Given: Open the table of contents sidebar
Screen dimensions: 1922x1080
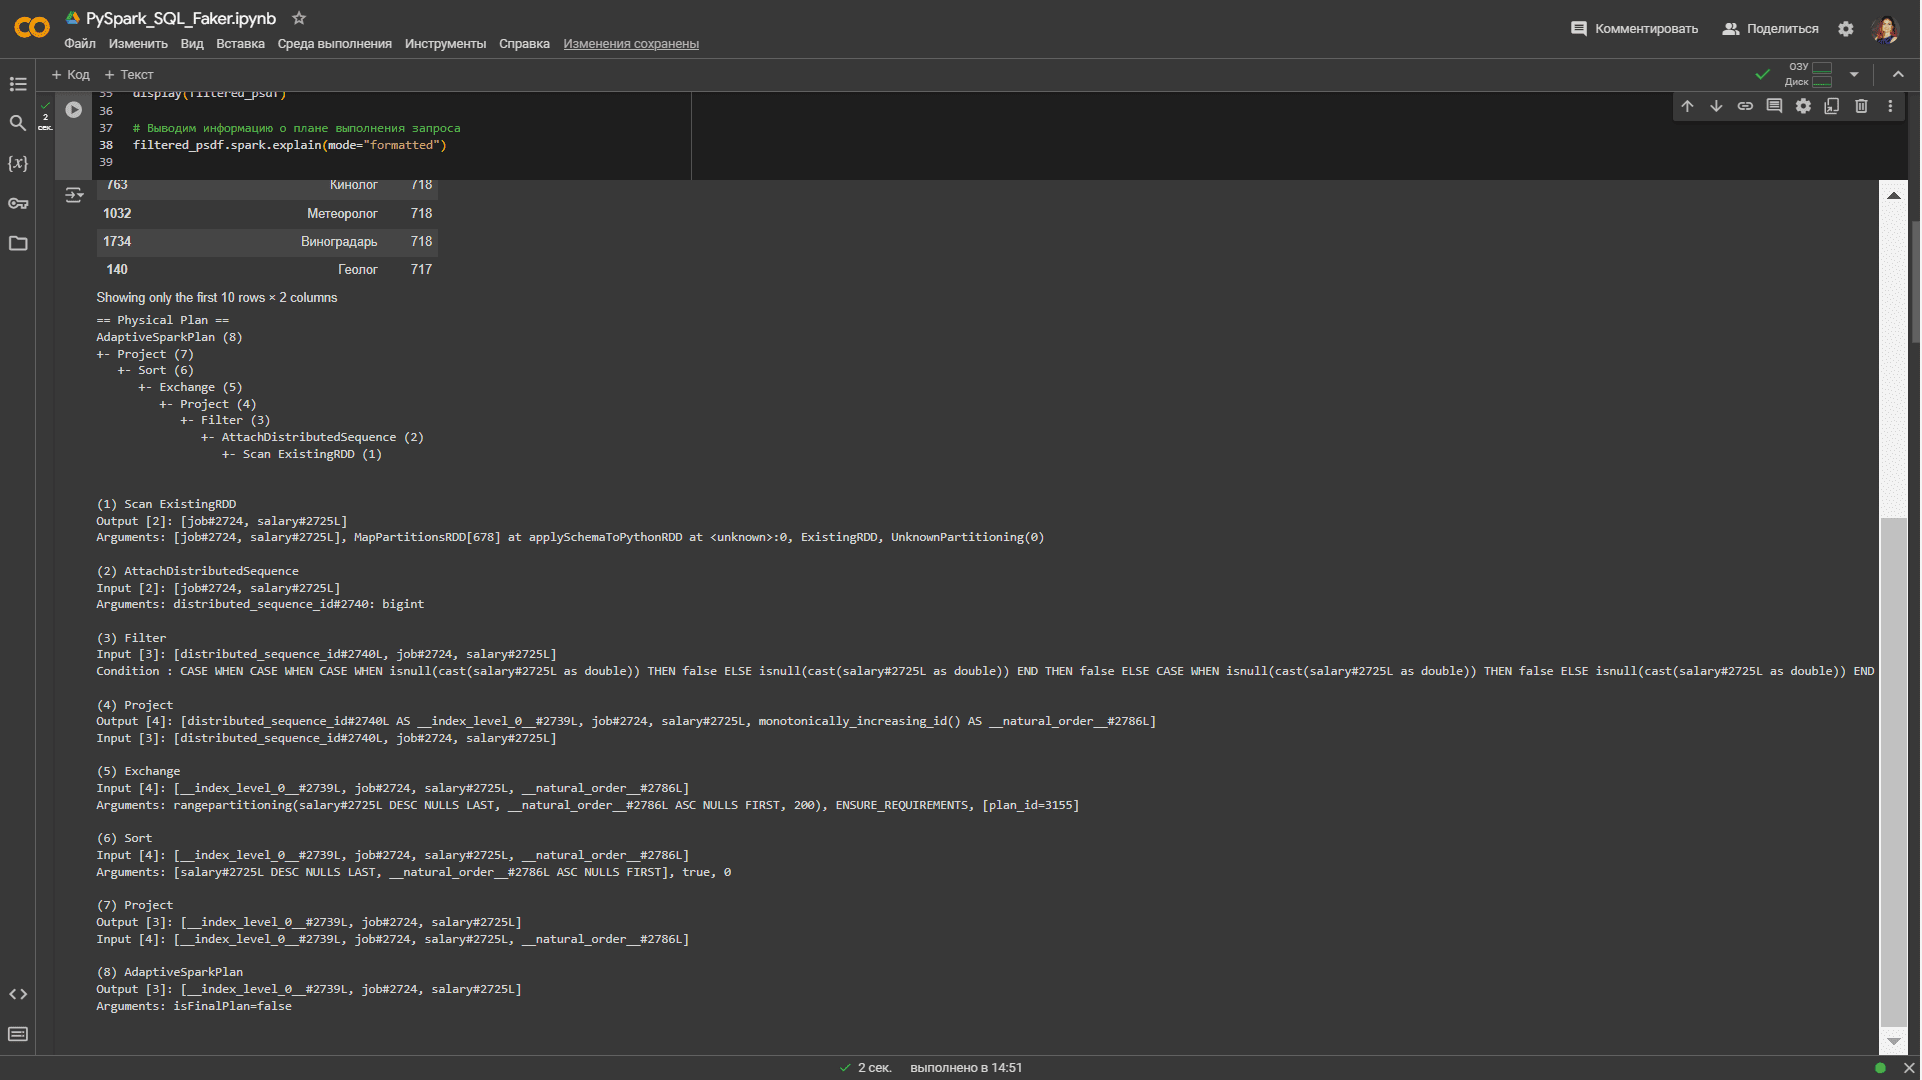Looking at the screenshot, I should click(x=18, y=84).
